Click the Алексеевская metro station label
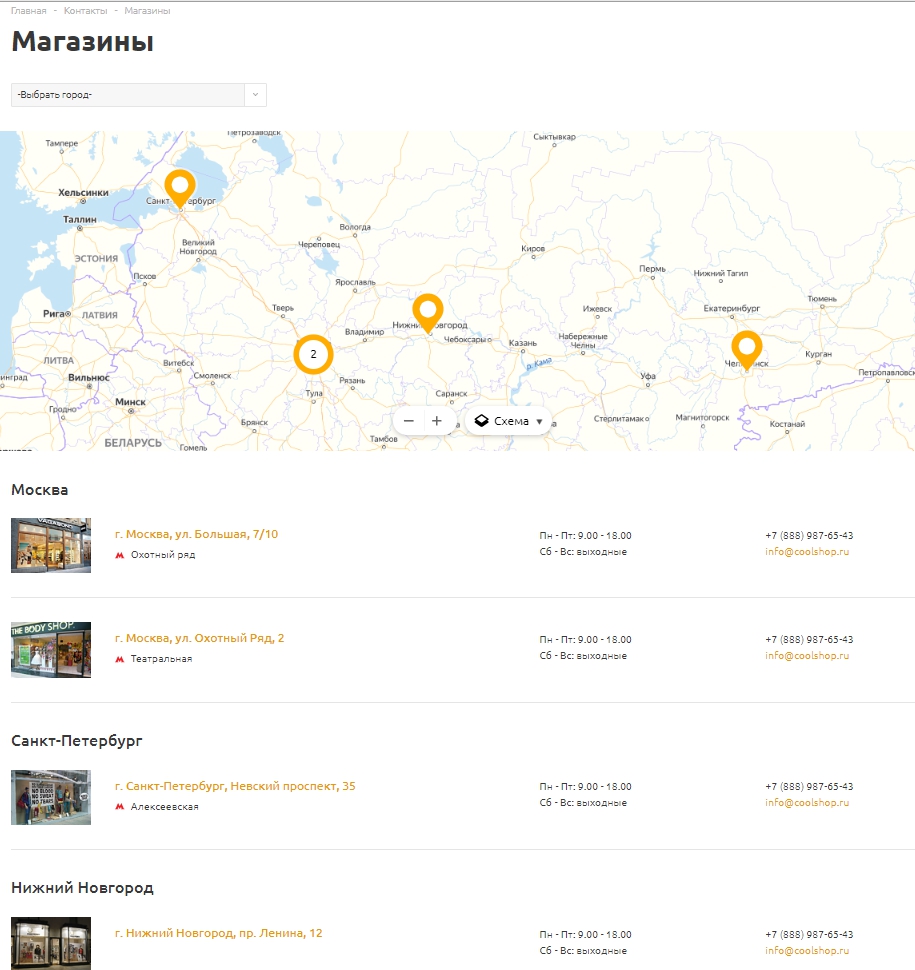 point(165,807)
